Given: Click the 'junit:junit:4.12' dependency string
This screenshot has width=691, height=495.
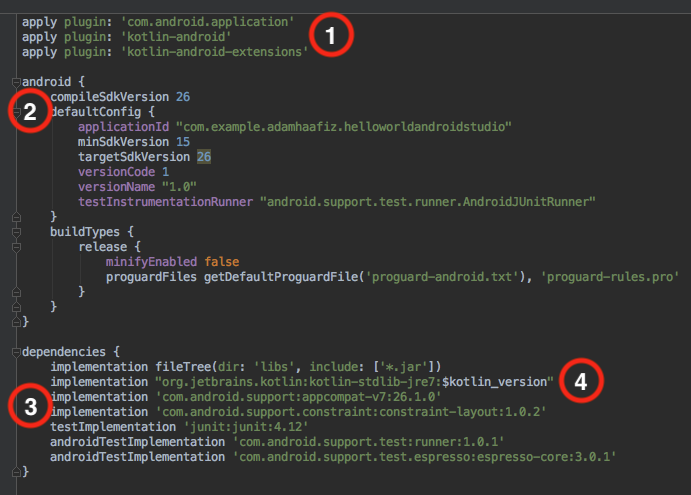Looking at the screenshot, I should [x=246, y=427].
